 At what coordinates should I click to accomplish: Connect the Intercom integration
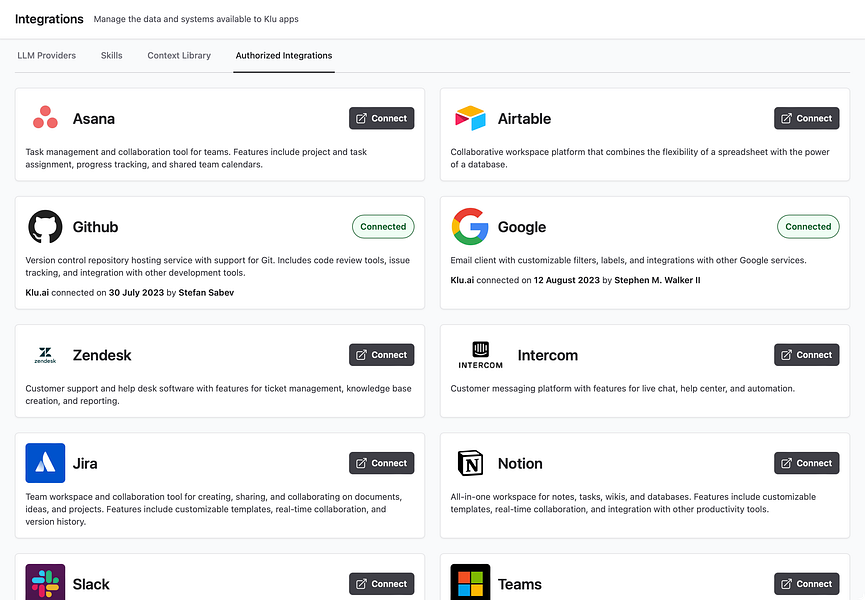pyautogui.click(x=807, y=355)
